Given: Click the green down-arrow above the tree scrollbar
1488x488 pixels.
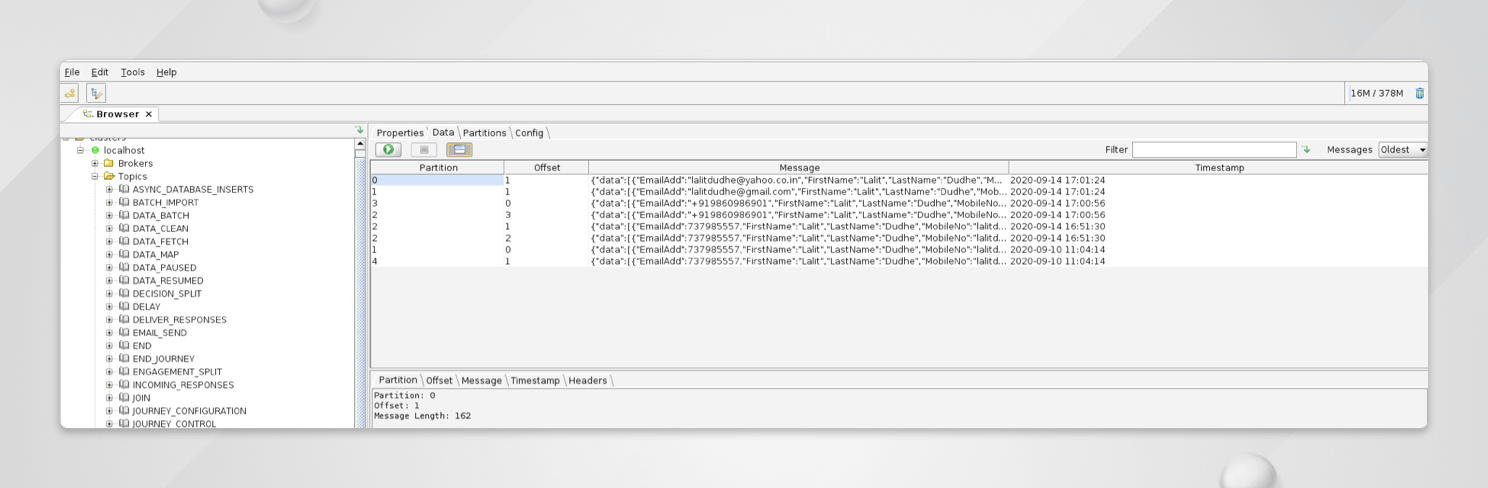Looking at the screenshot, I should click(x=360, y=130).
